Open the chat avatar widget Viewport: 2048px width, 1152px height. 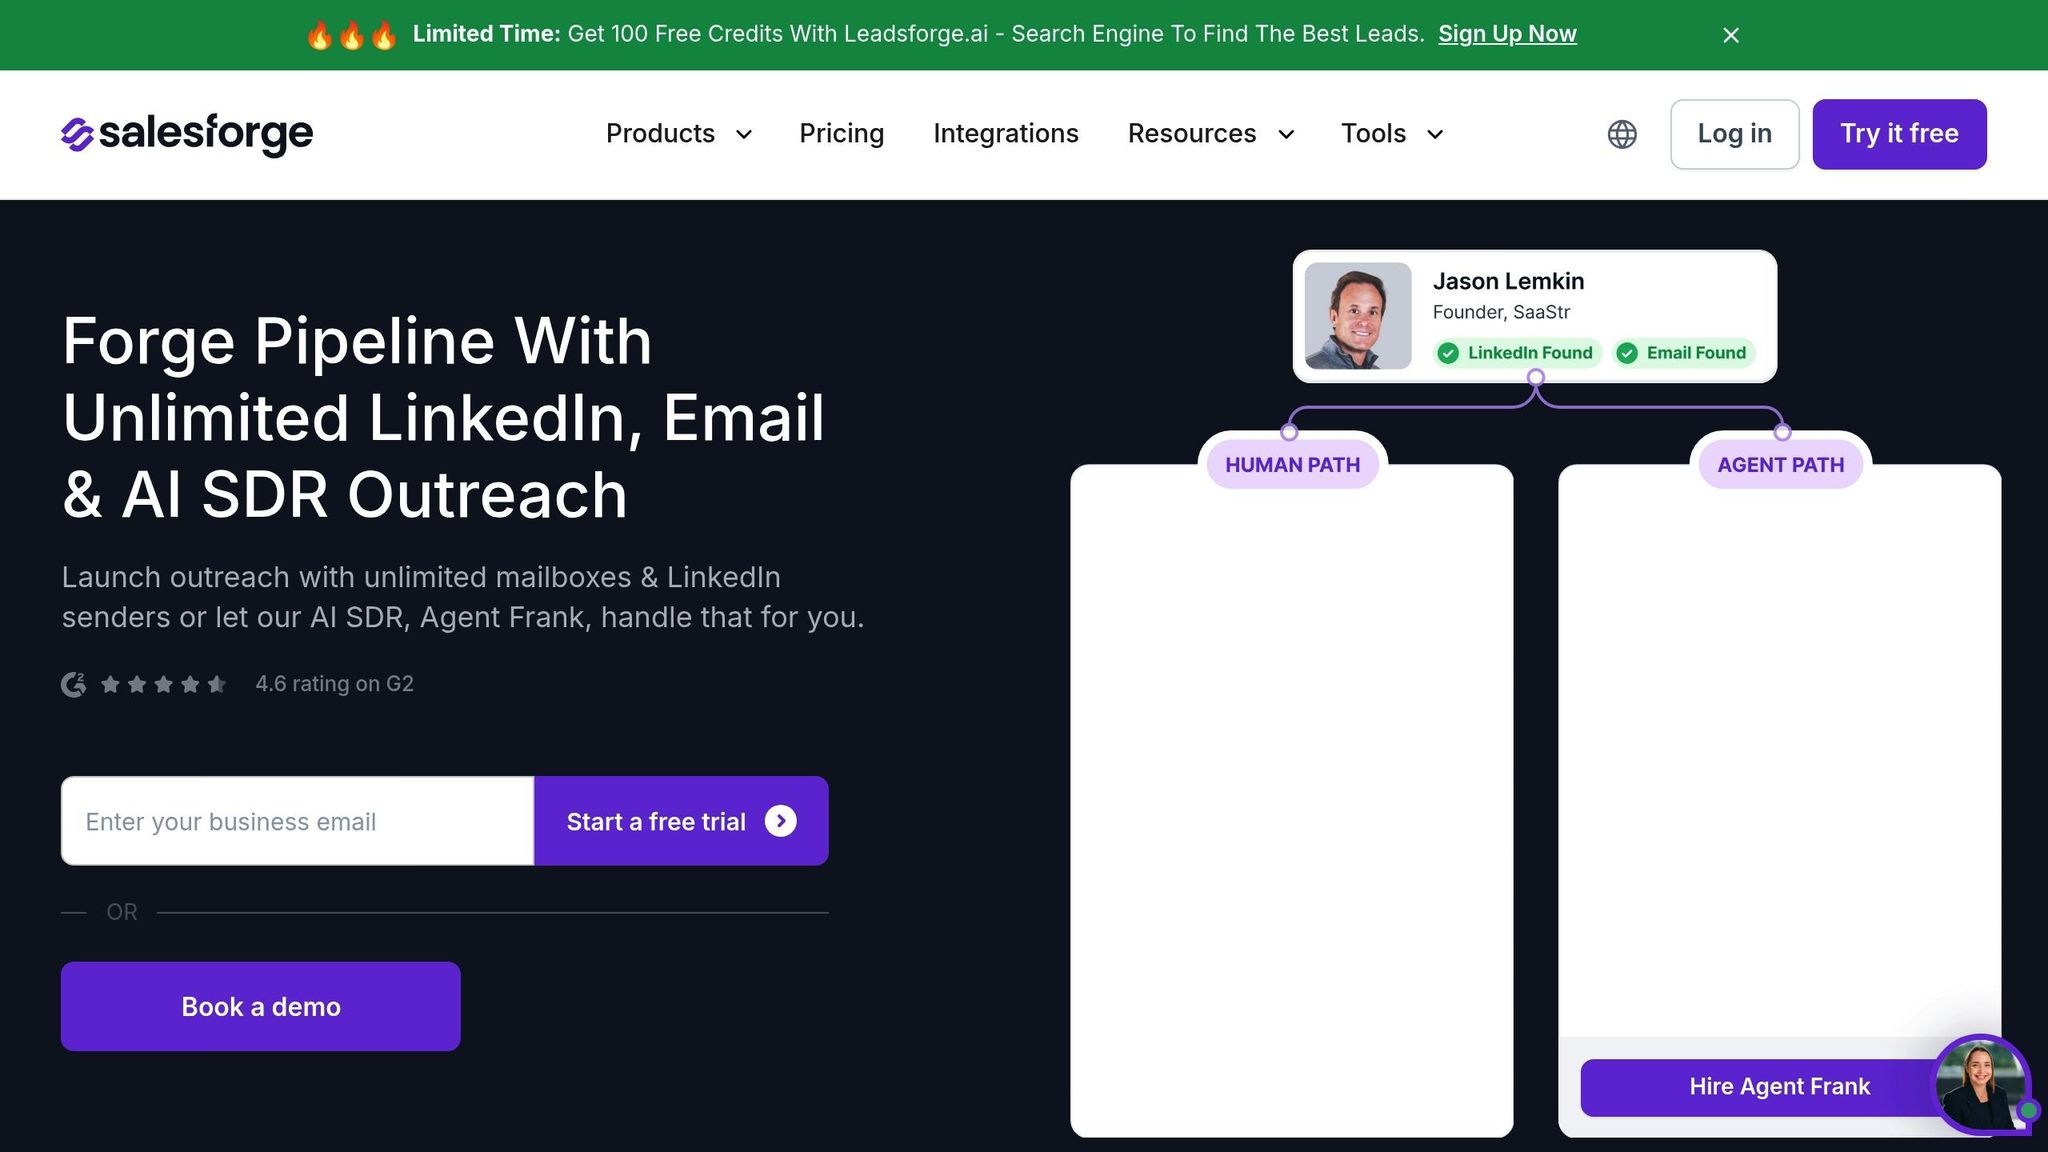pyautogui.click(x=1981, y=1085)
